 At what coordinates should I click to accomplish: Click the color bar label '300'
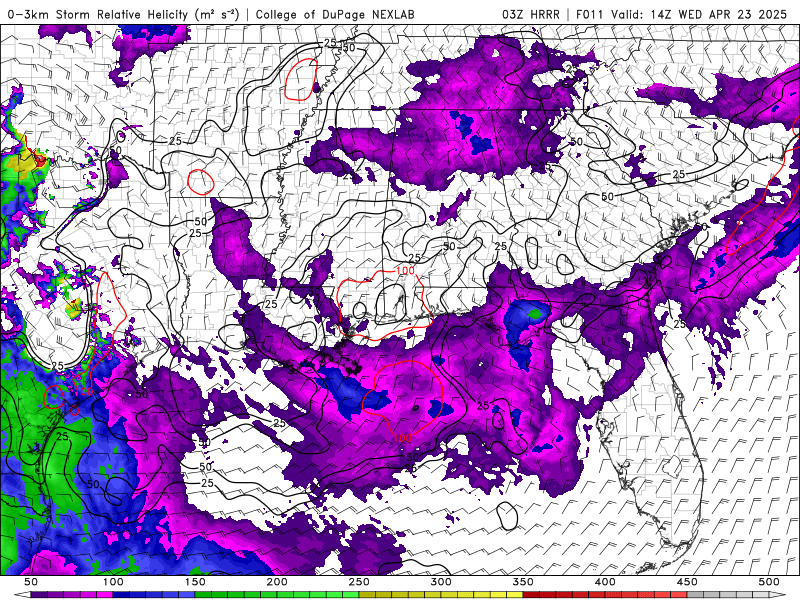pyautogui.click(x=441, y=582)
